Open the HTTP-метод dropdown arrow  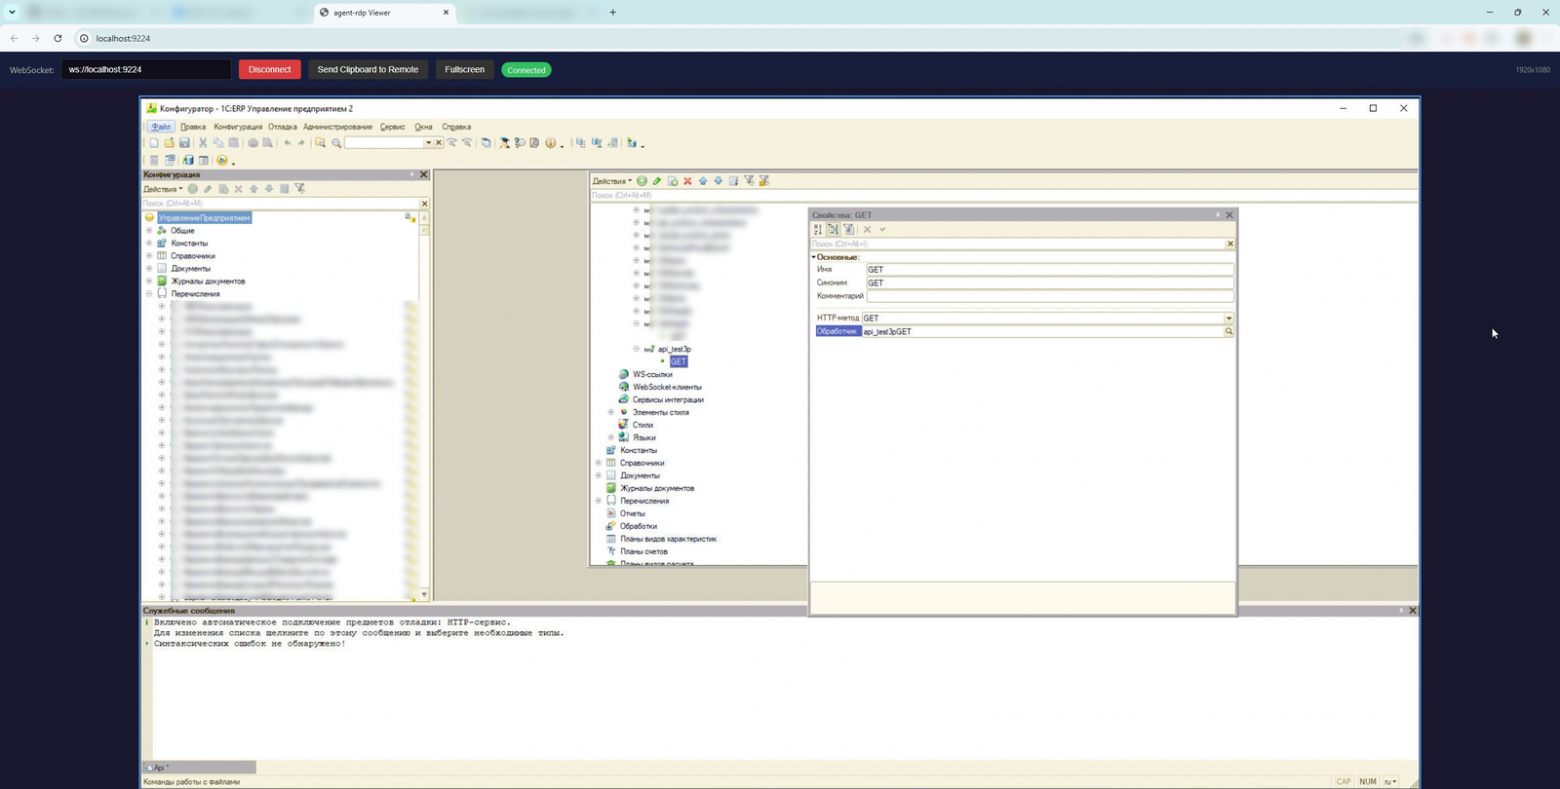tap(1229, 318)
